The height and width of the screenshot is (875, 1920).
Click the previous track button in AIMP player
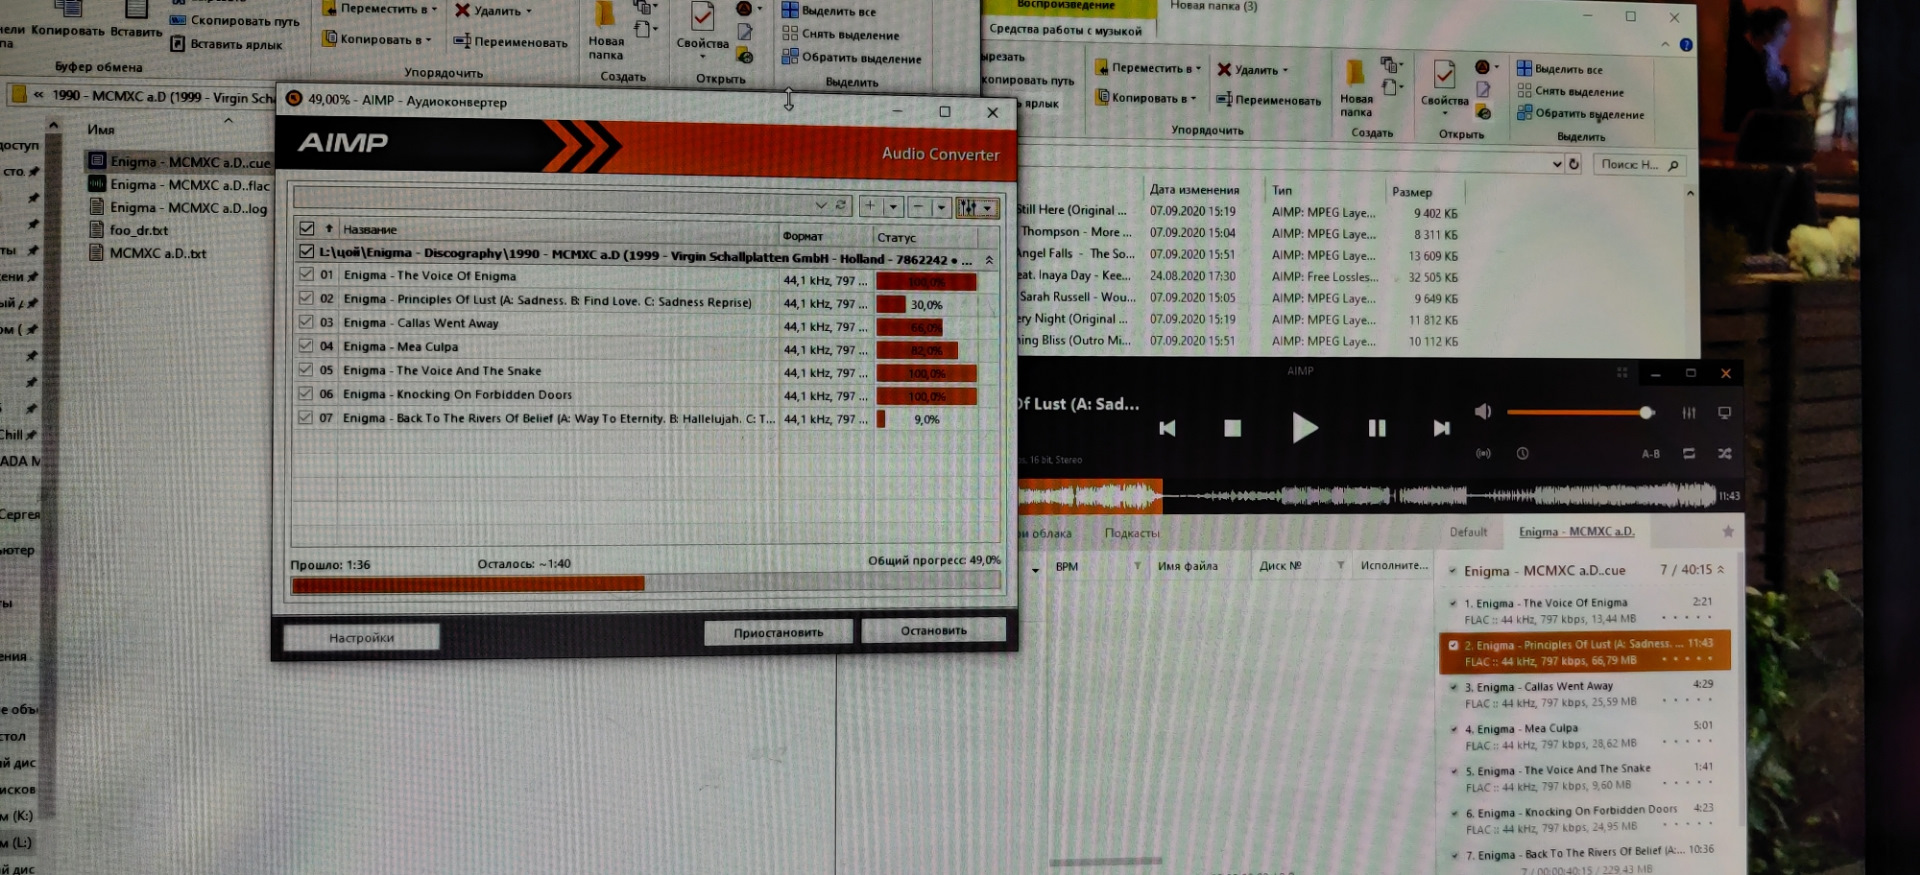point(1167,428)
